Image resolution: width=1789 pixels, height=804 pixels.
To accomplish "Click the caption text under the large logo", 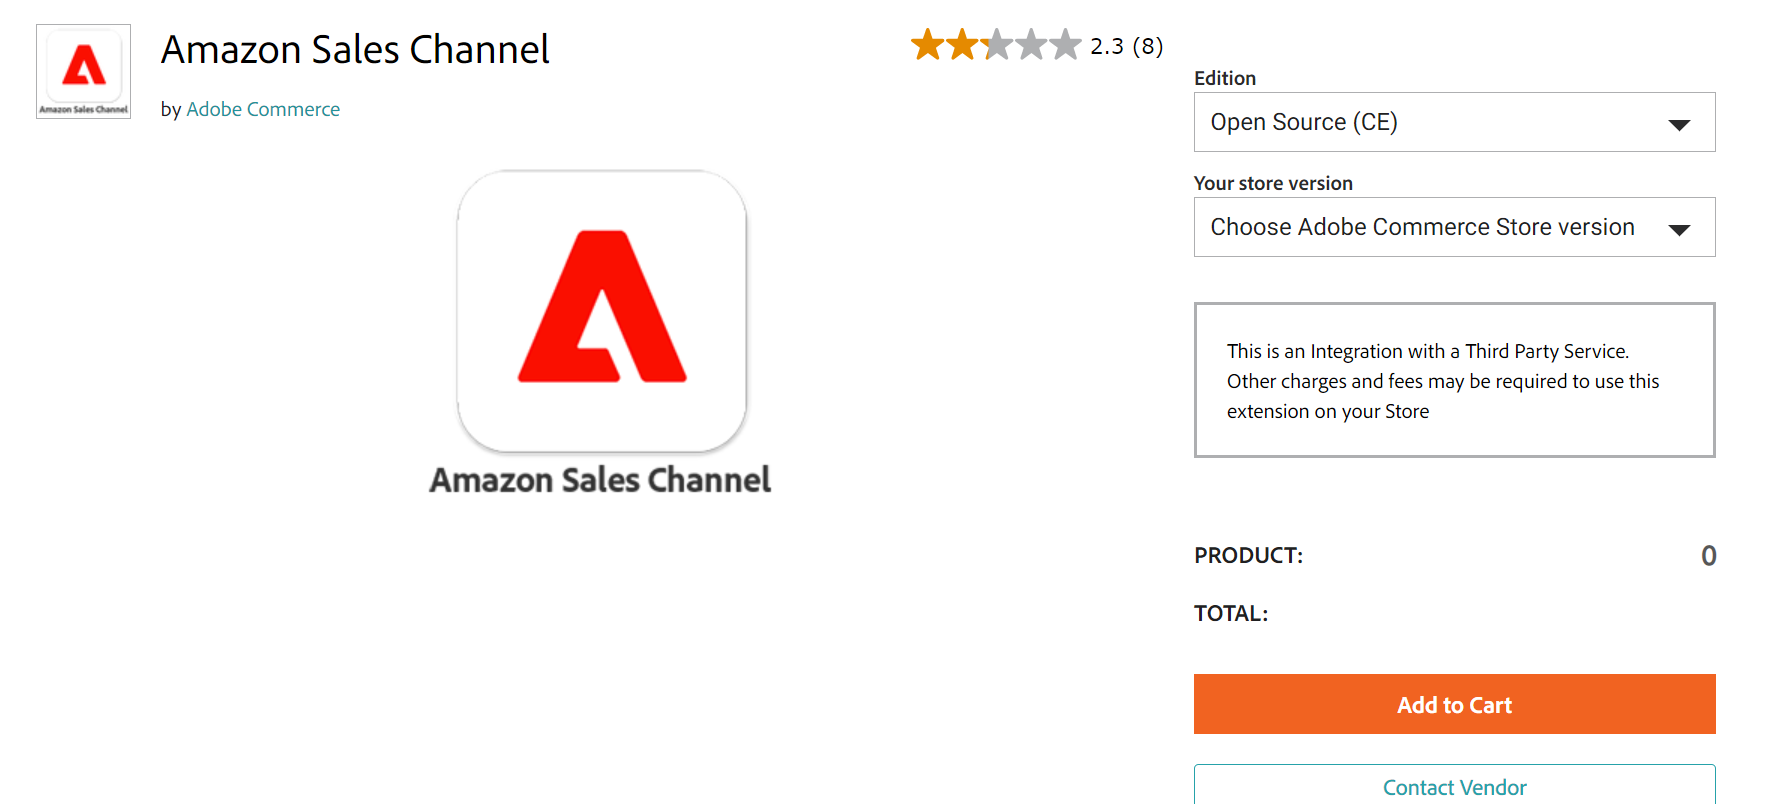I will coord(600,480).
